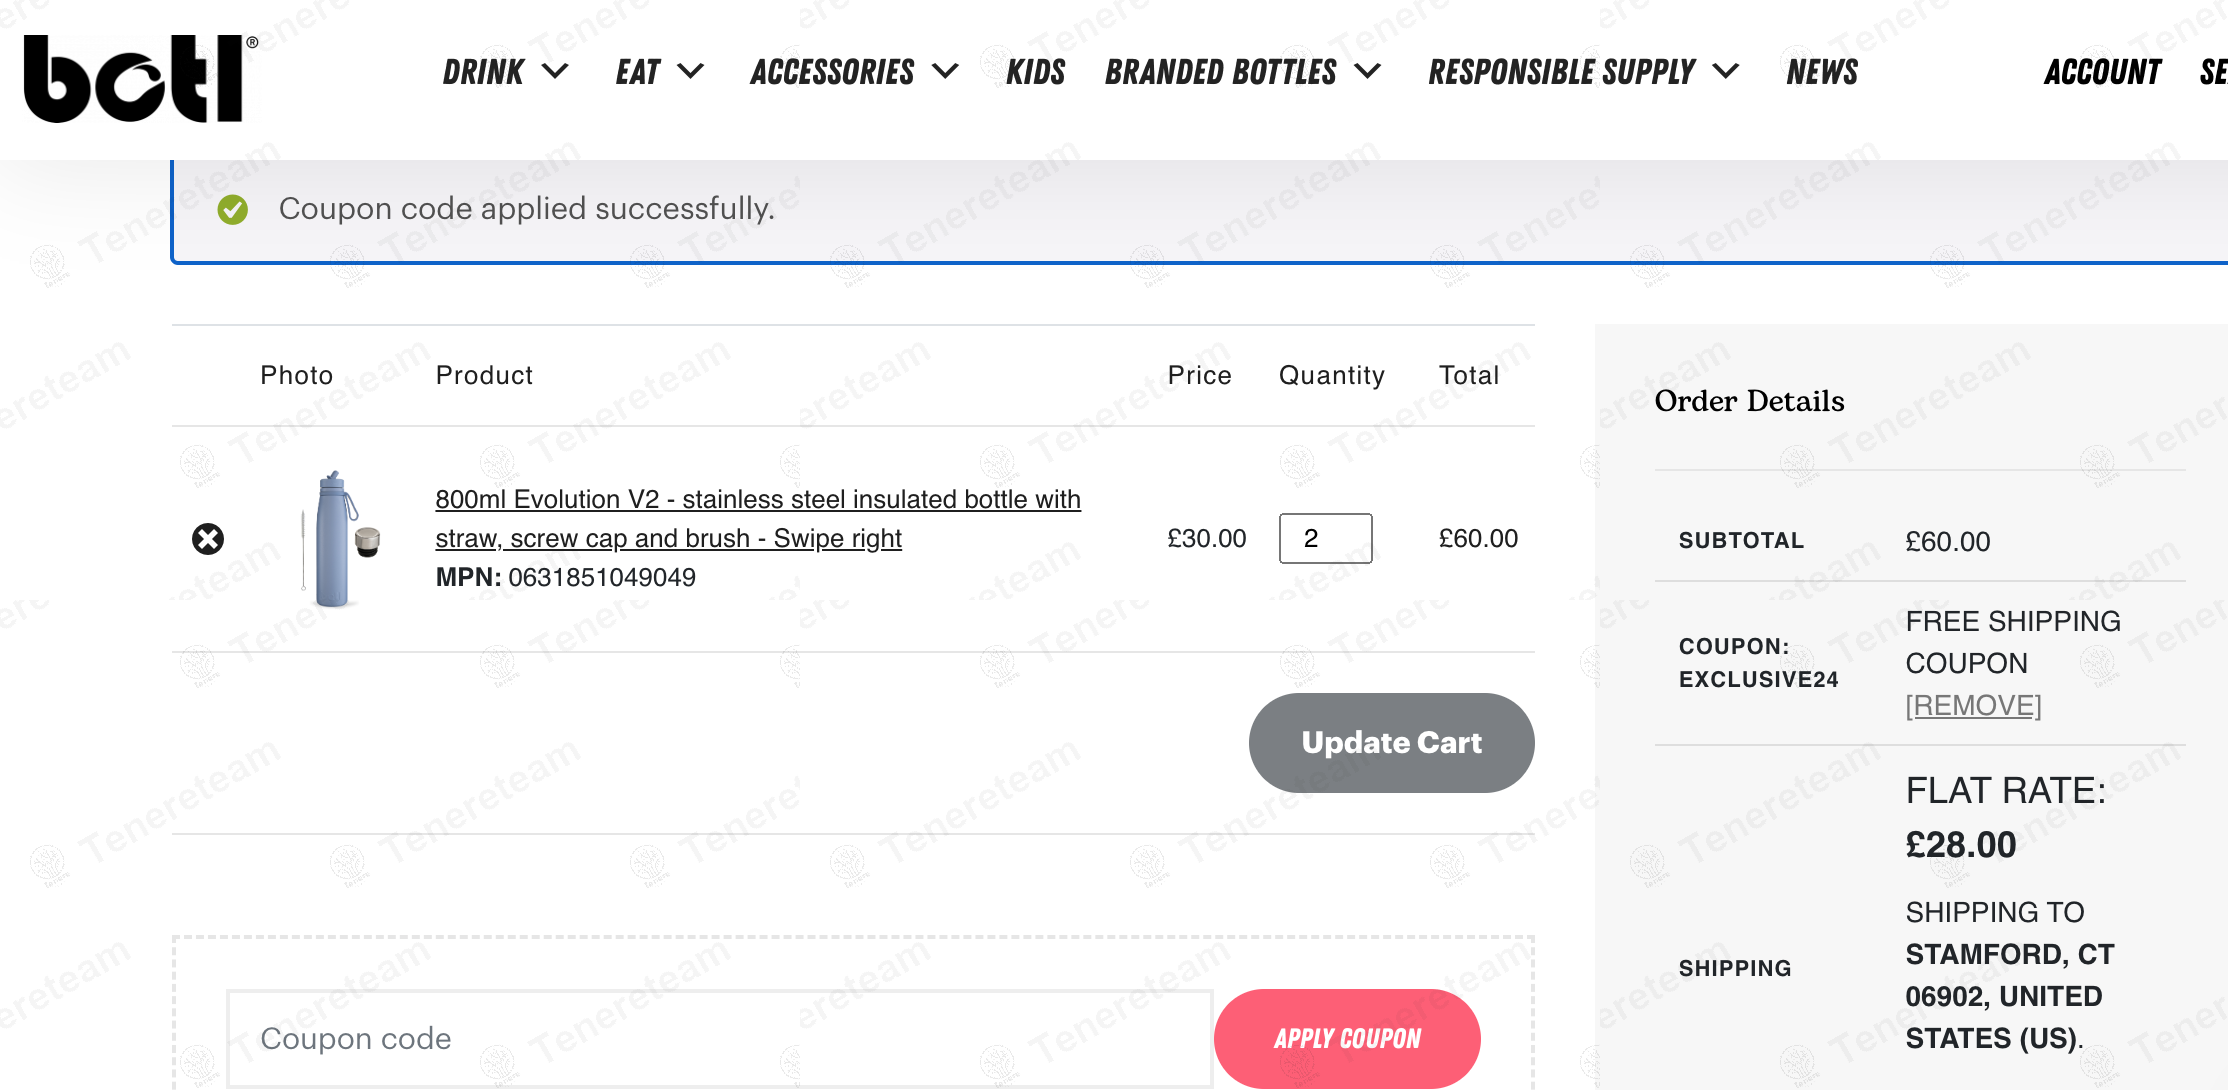
Task: Remove the EXCLUSIVE24 coupon
Action: coord(1973,706)
